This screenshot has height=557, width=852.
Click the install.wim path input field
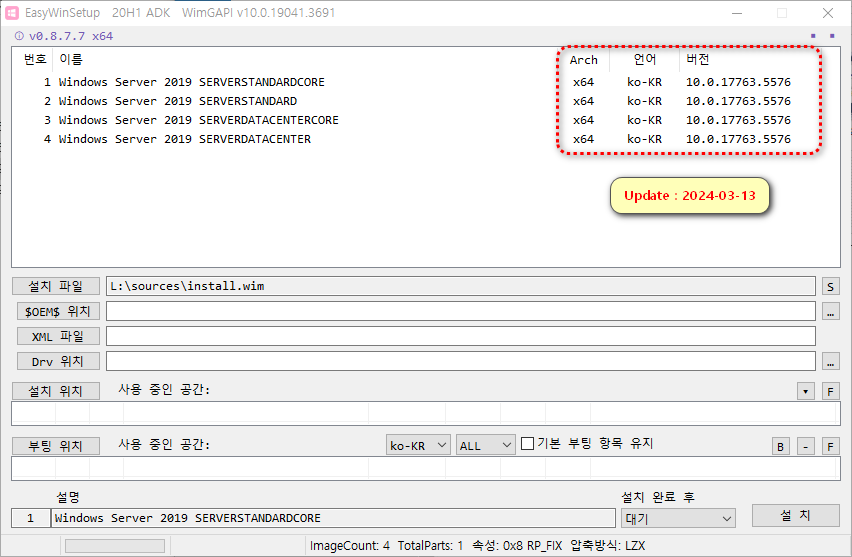click(x=460, y=286)
